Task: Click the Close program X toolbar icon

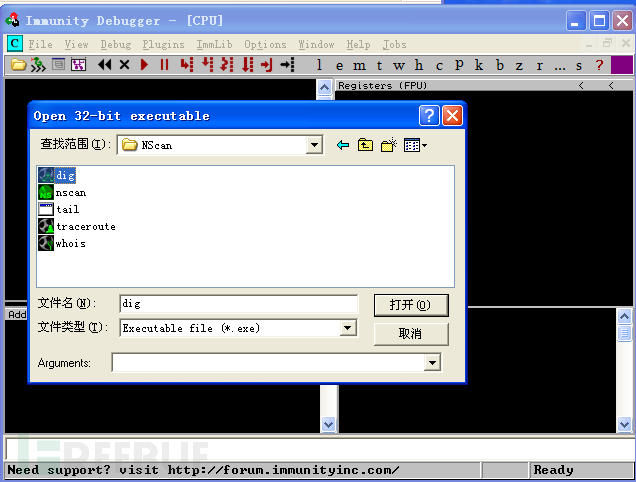Action: coord(125,65)
